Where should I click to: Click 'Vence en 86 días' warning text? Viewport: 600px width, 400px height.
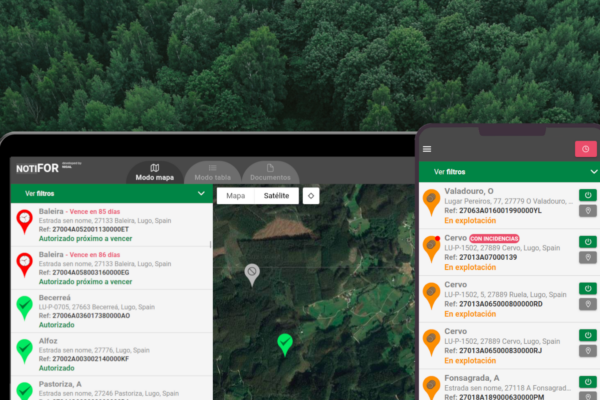pyautogui.click(x=95, y=255)
